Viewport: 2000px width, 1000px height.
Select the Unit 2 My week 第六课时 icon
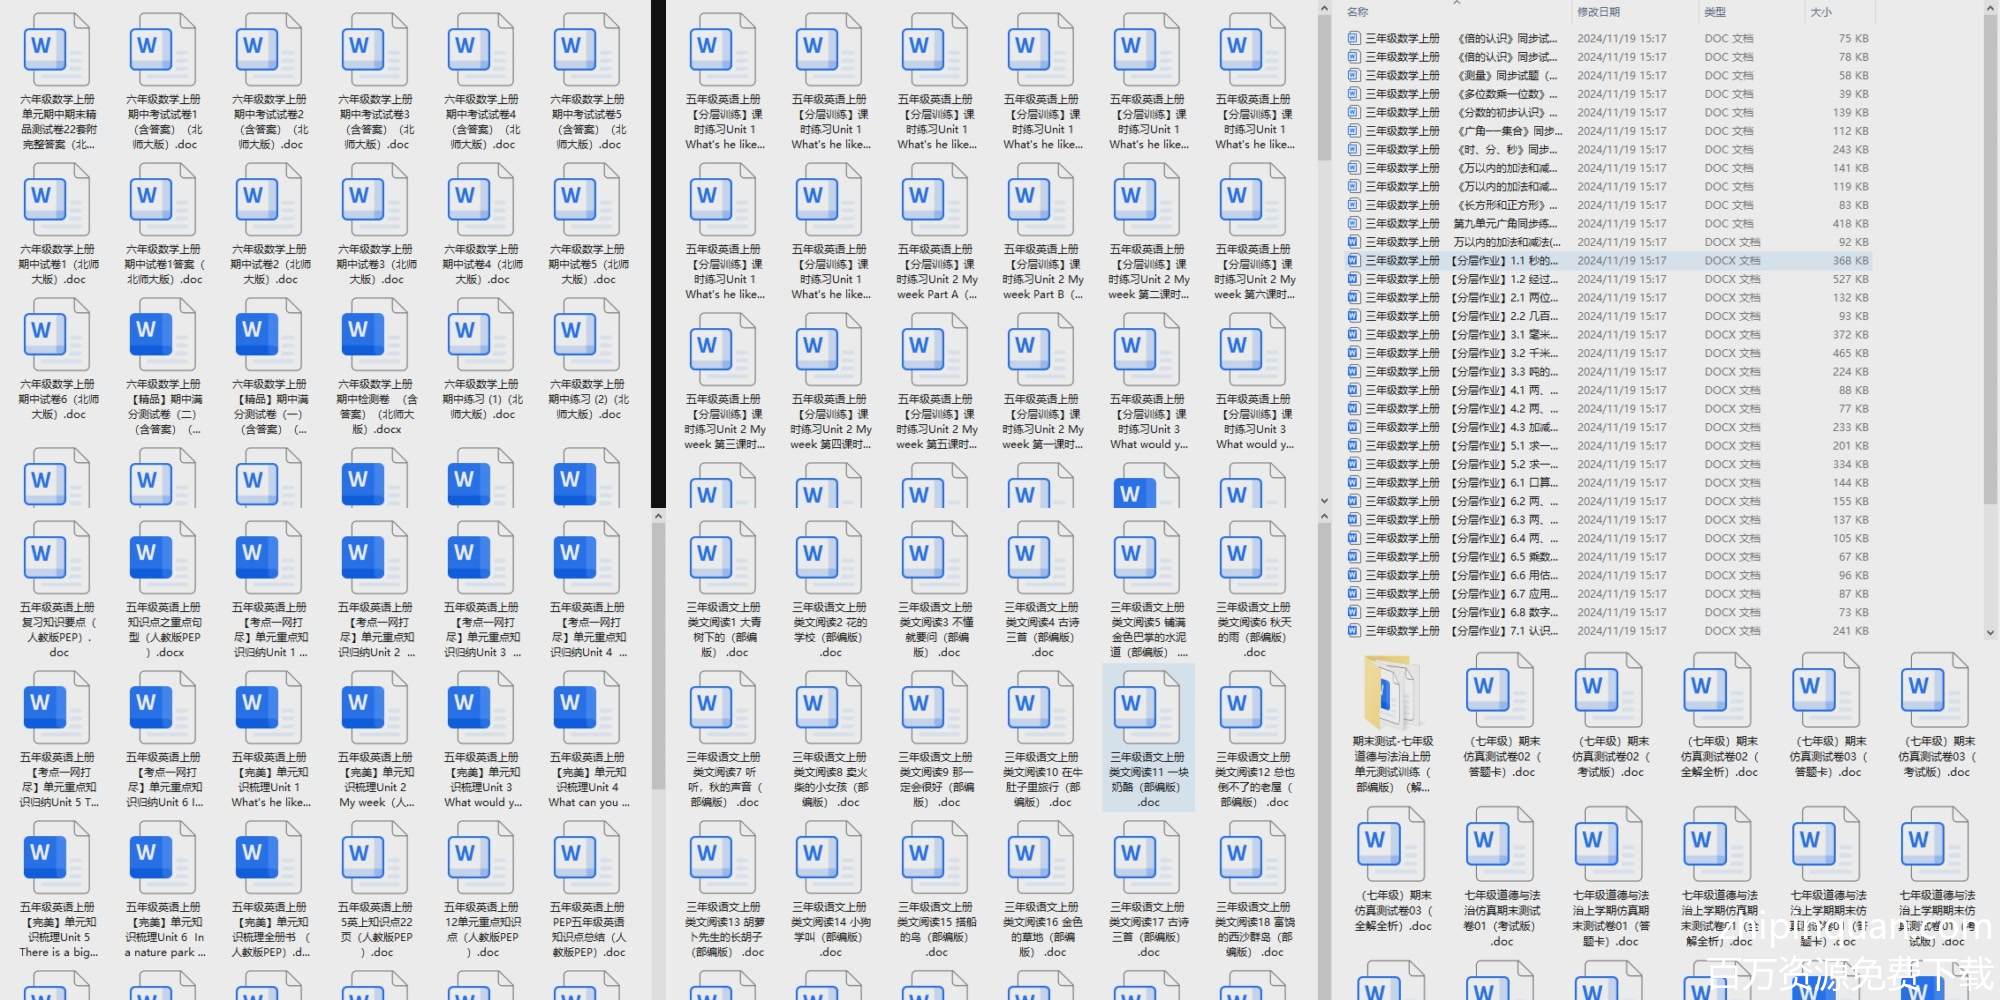pos(1252,200)
